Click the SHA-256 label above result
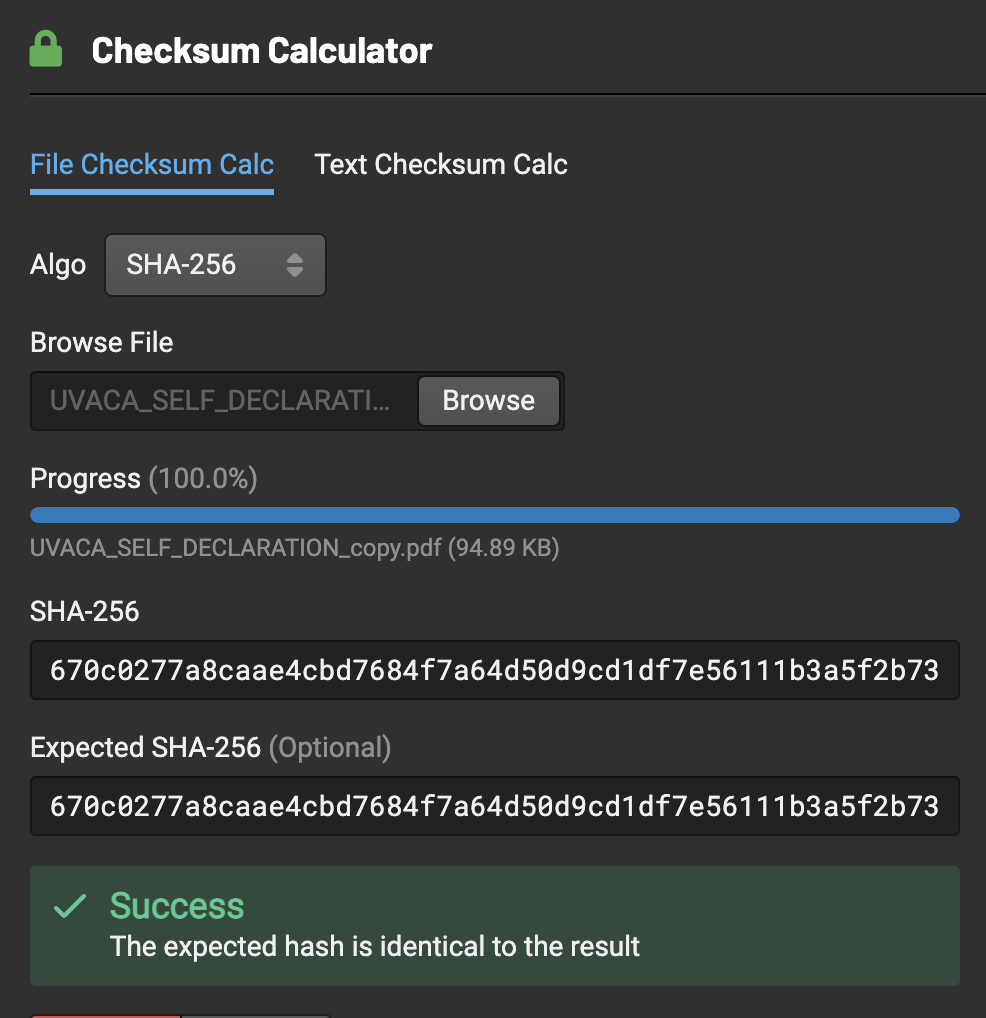 point(85,611)
